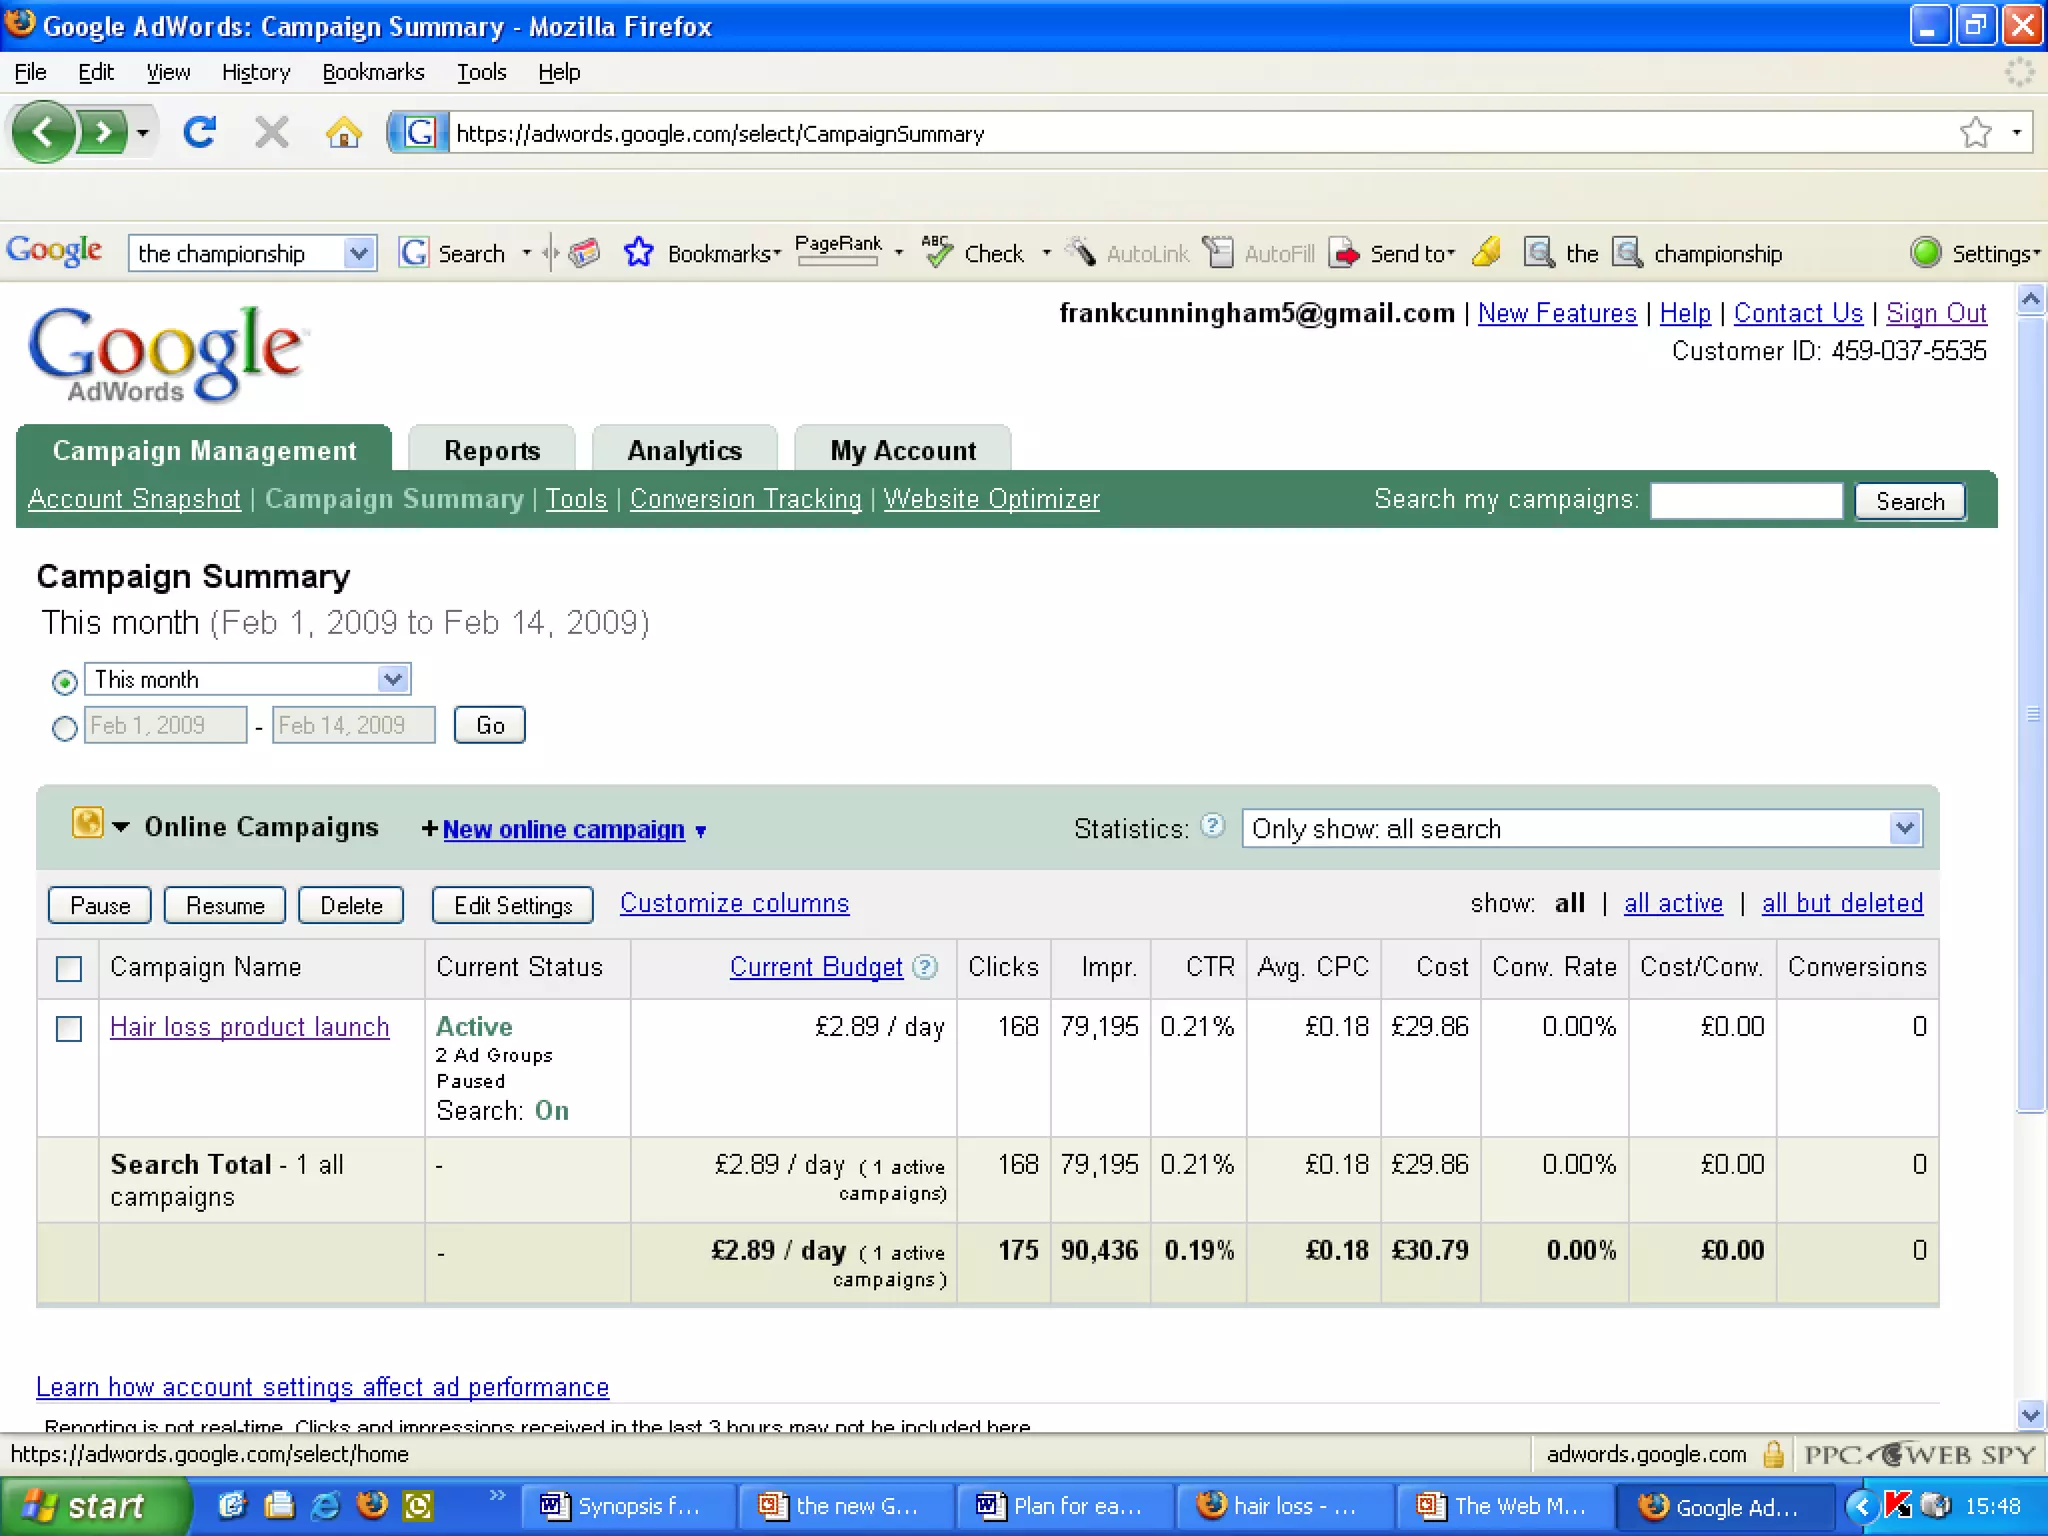
Task: Open the Customize columns link
Action: coord(734,903)
